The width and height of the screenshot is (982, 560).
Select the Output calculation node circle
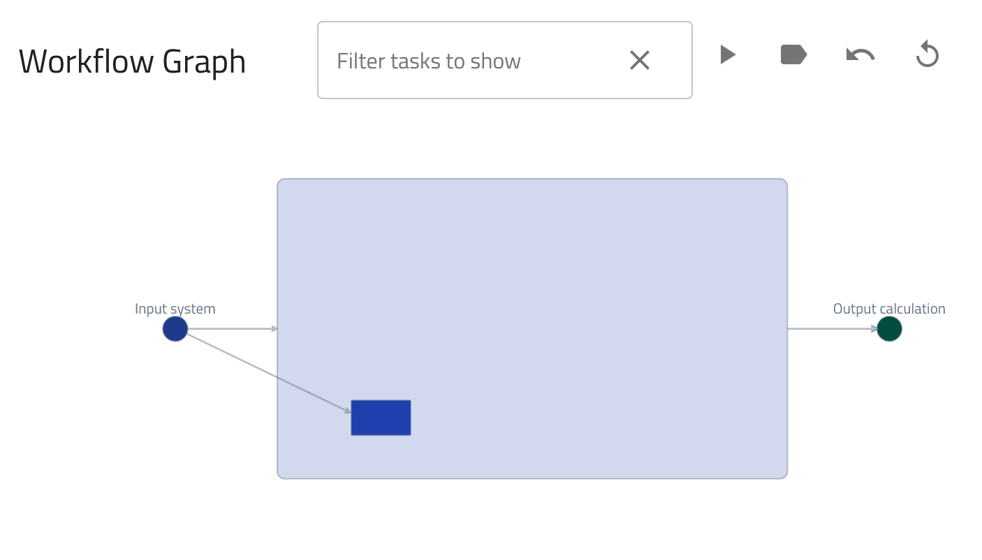pos(889,329)
